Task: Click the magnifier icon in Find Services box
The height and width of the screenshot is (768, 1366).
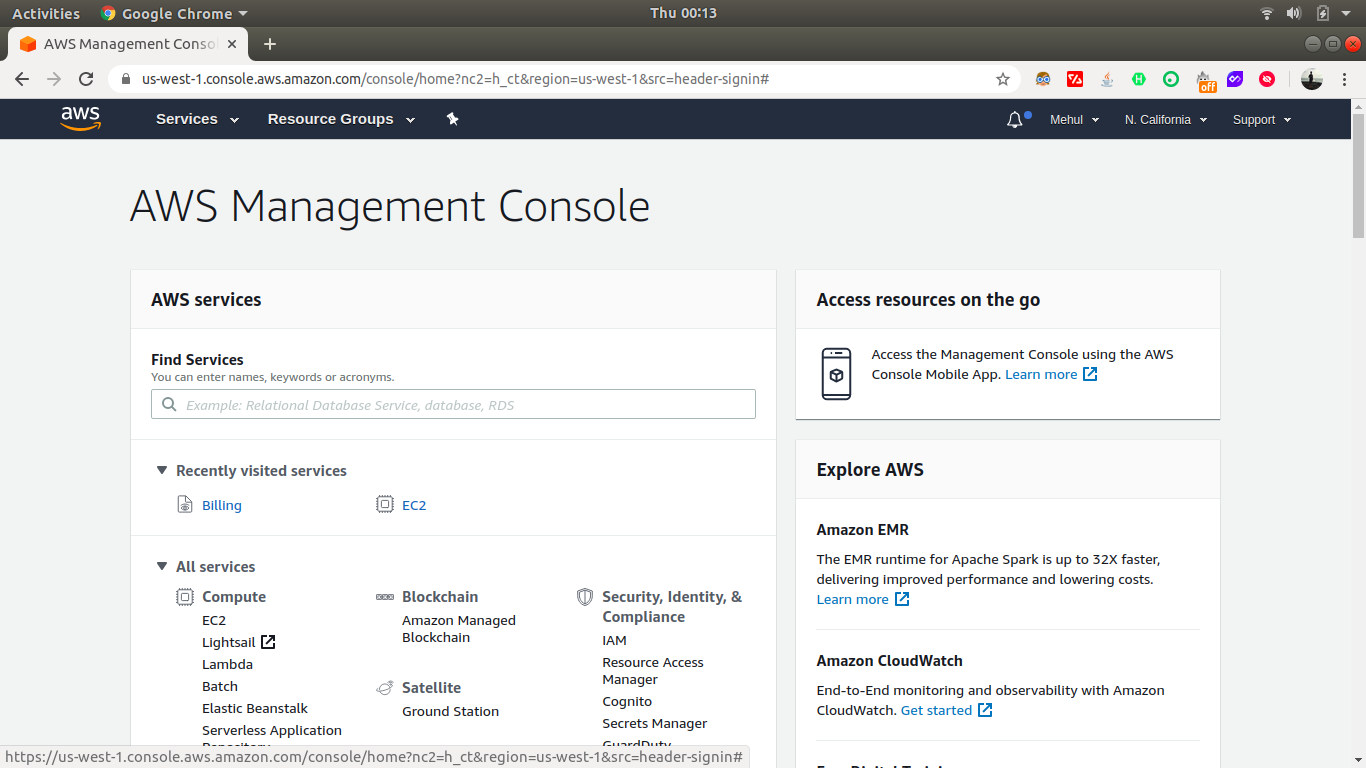Action: click(168, 405)
